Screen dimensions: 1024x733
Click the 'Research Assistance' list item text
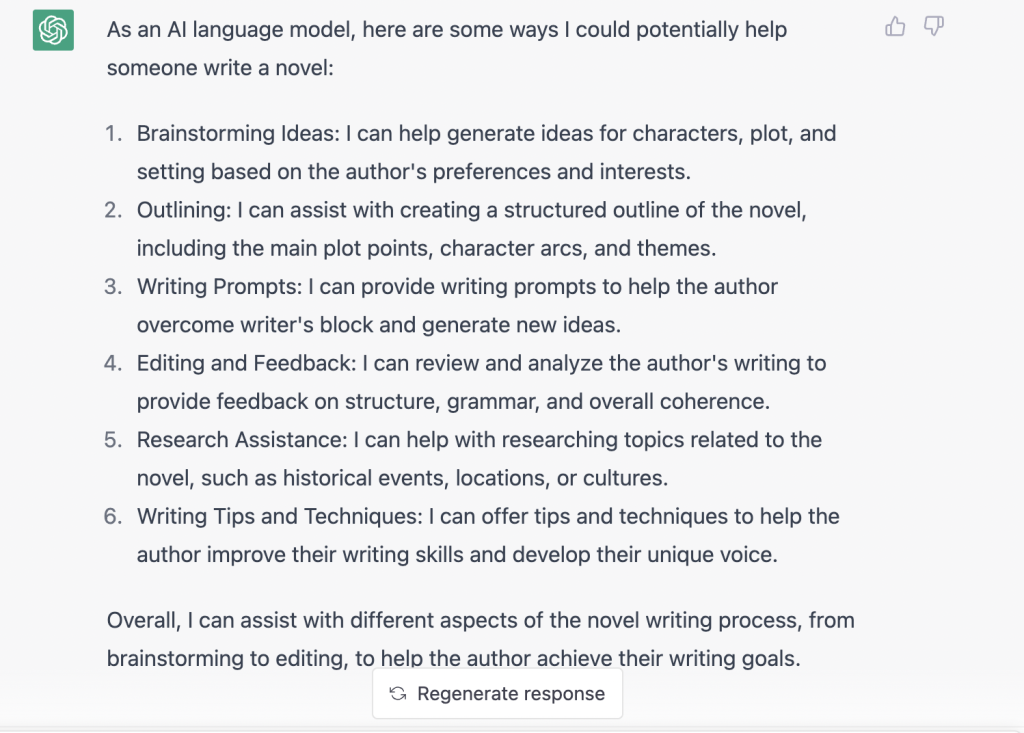coord(479,458)
